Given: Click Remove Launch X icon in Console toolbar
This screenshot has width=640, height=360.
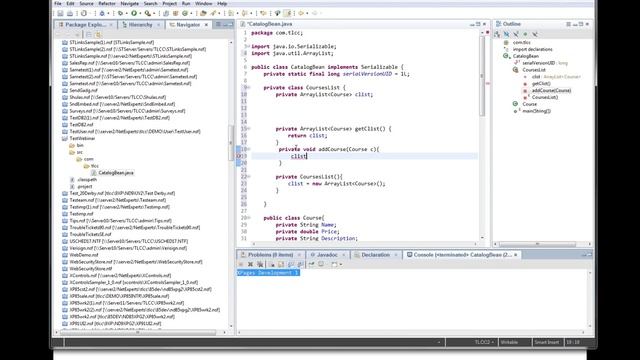Looking at the screenshot, I should 251,264.
